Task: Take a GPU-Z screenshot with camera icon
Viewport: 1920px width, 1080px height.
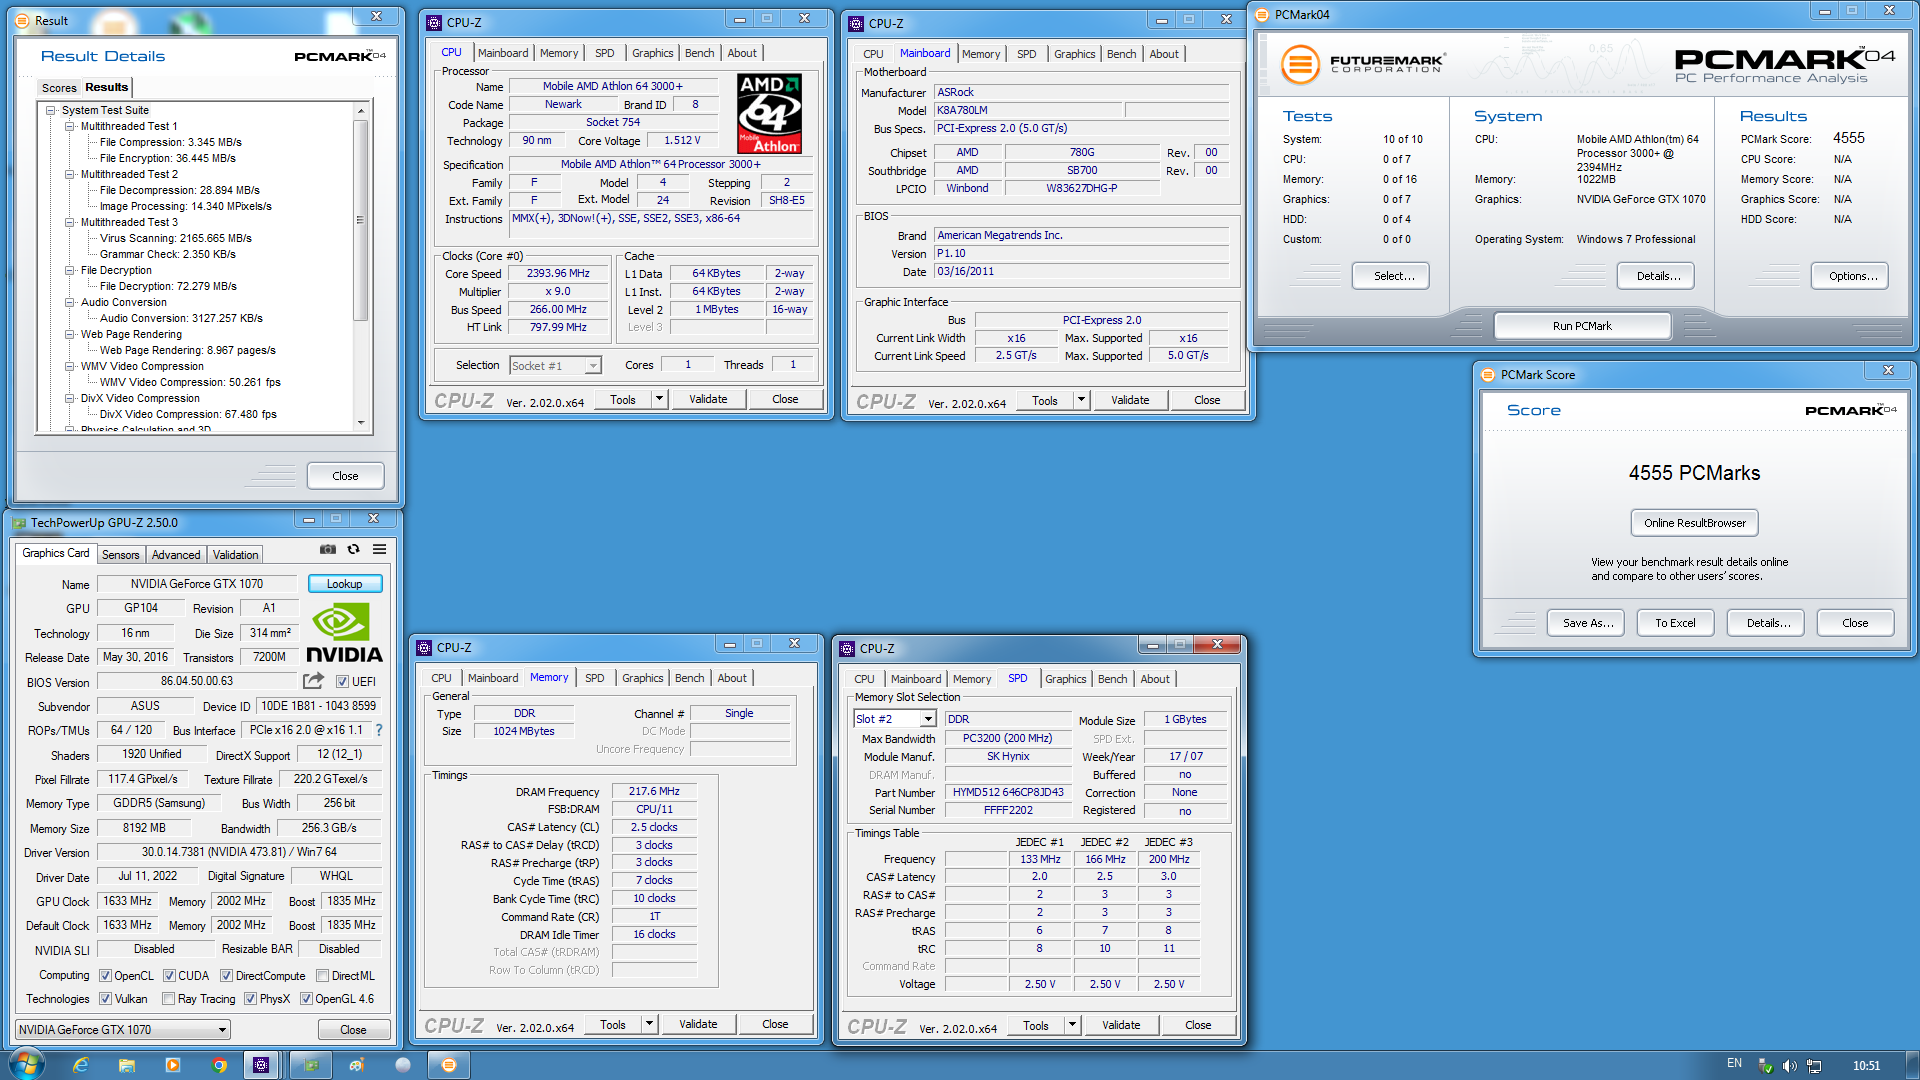Action: pyautogui.click(x=328, y=549)
